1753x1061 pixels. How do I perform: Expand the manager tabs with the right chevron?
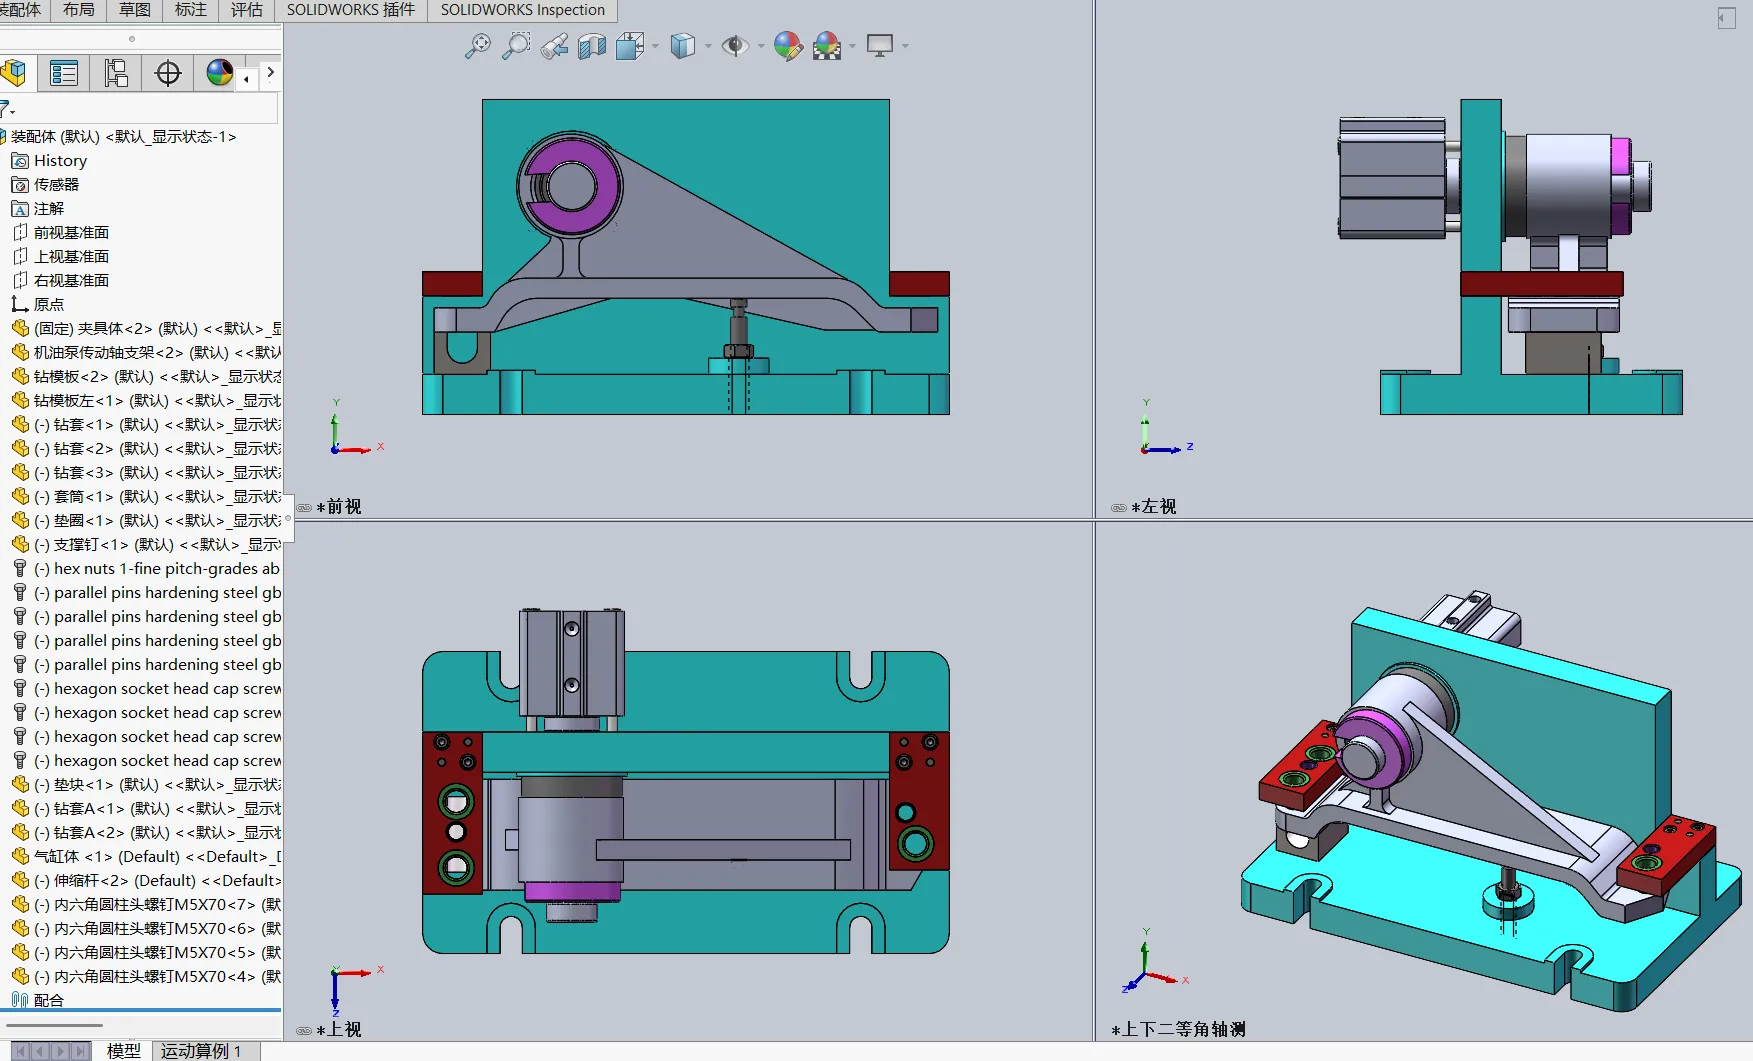coord(270,73)
